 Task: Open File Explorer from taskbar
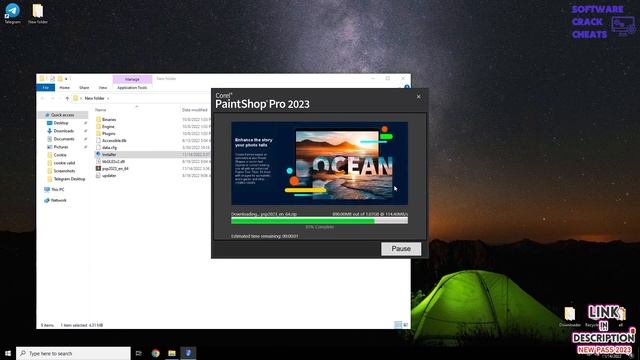click(x=172, y=353)
